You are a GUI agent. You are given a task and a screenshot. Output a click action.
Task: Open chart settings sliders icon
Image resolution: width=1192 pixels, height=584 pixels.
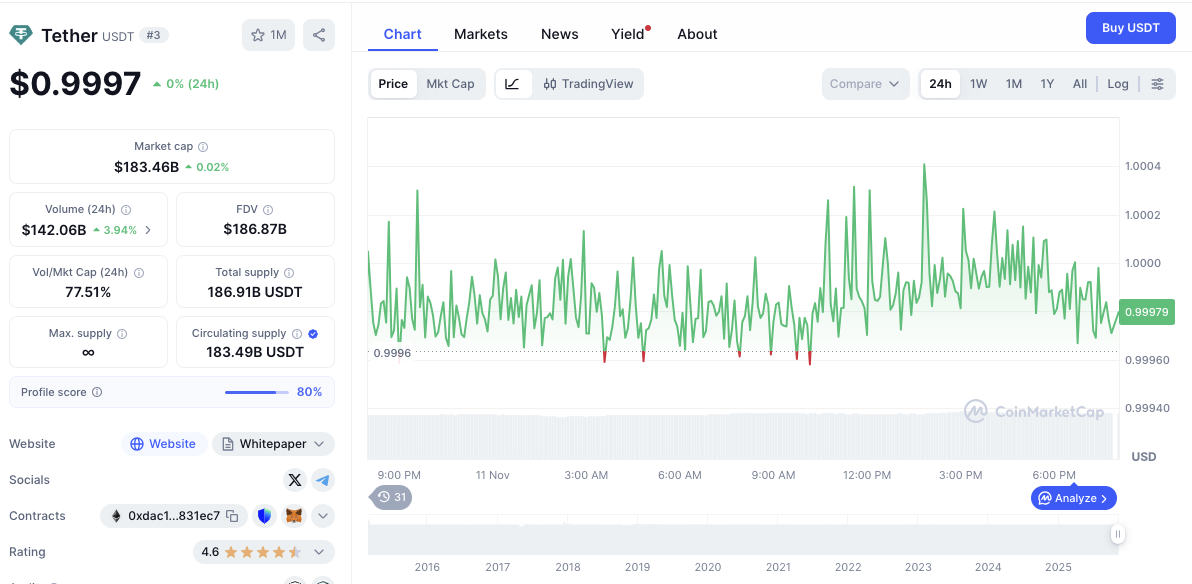point(1158,84)
